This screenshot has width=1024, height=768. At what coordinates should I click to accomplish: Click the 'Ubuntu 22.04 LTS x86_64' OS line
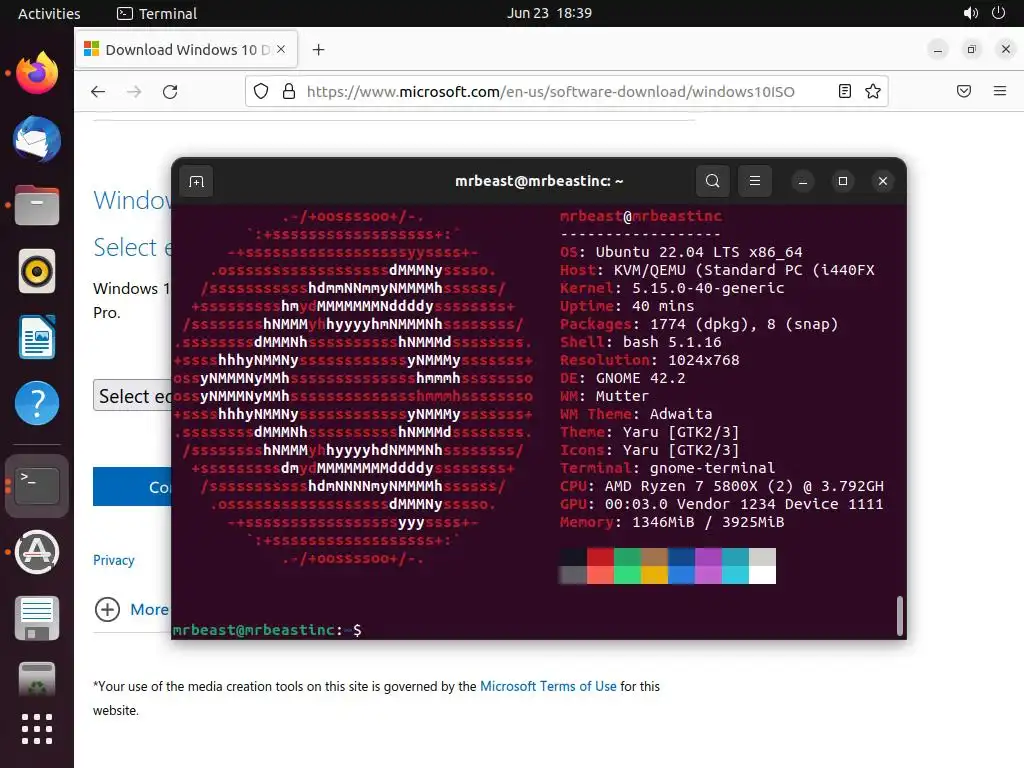pos(681,252)
